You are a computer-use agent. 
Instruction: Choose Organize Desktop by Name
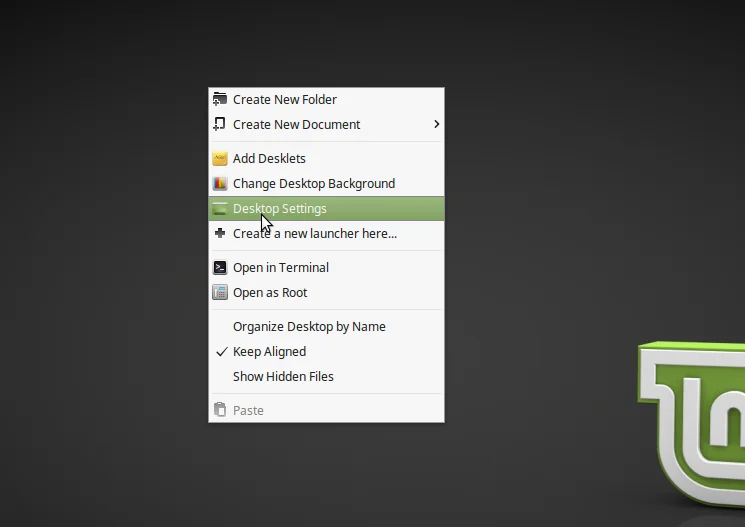pos(326,326)
